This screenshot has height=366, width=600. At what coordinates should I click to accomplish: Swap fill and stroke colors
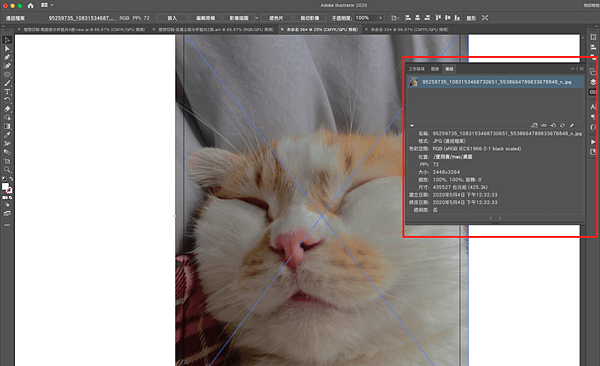click(x=11, y=179)
